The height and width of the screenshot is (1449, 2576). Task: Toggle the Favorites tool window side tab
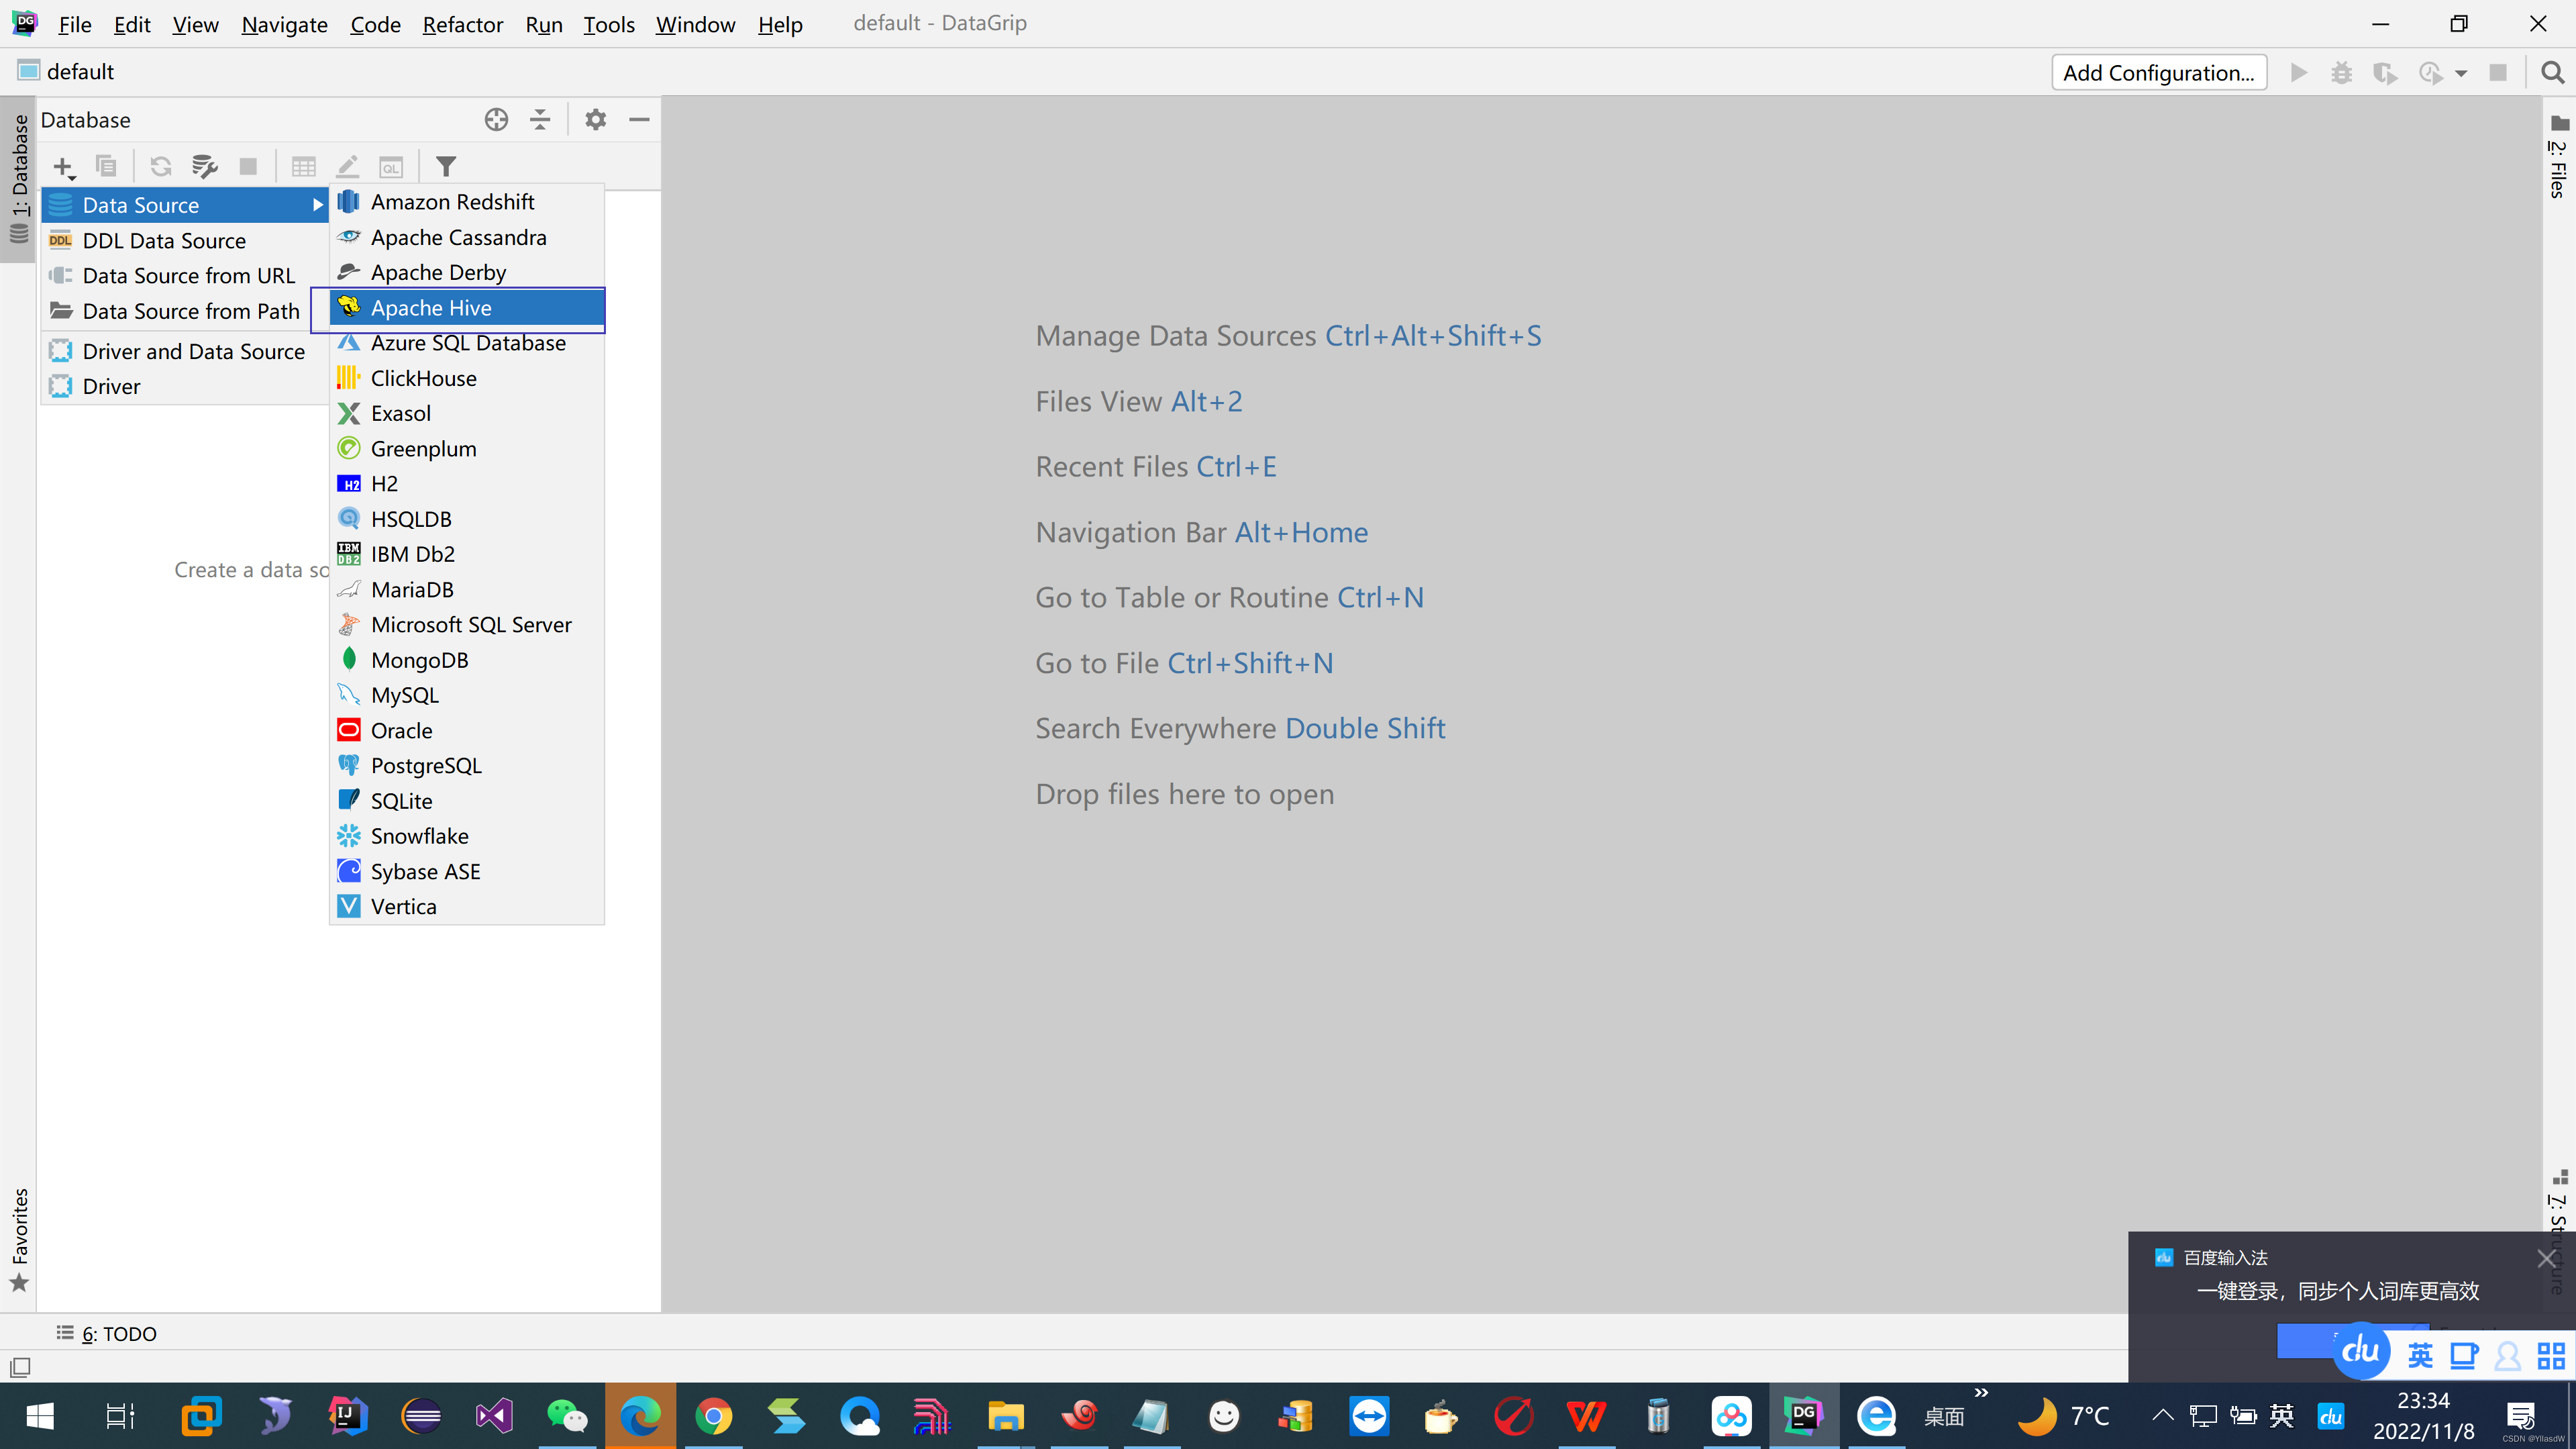tap(19, 1238)
